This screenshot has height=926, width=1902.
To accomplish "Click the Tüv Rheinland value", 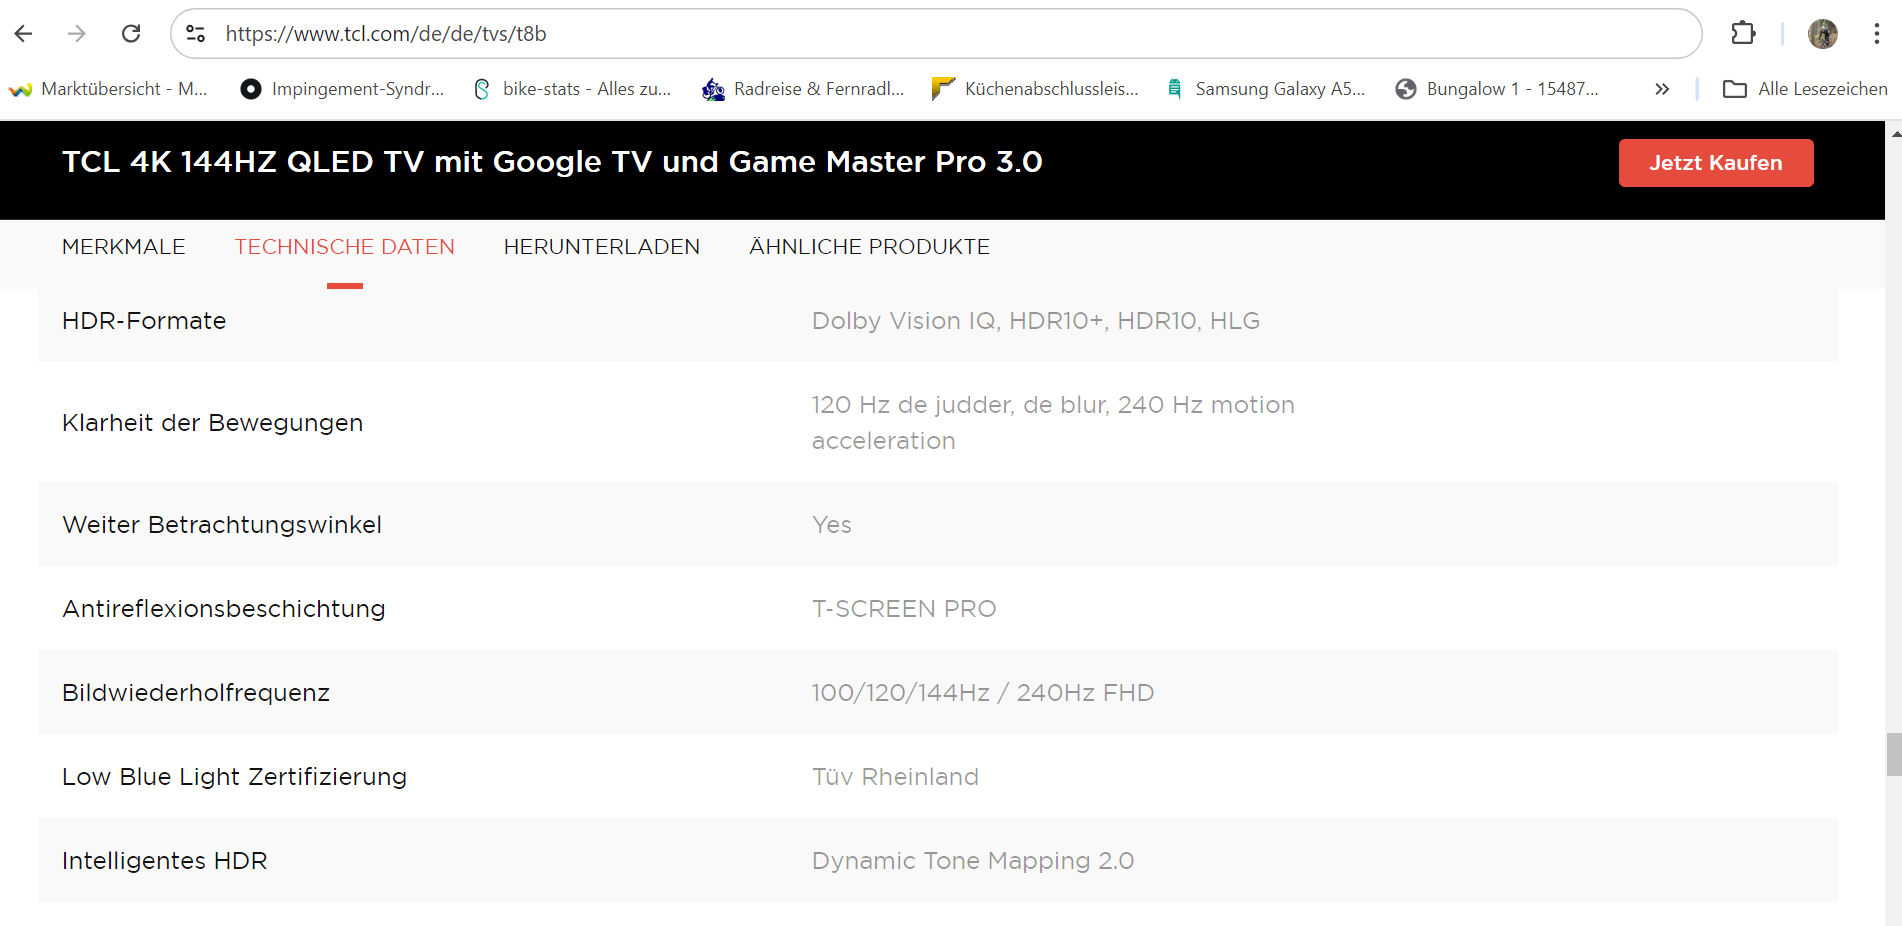I will pyautogui.click(x=895, y=777).
